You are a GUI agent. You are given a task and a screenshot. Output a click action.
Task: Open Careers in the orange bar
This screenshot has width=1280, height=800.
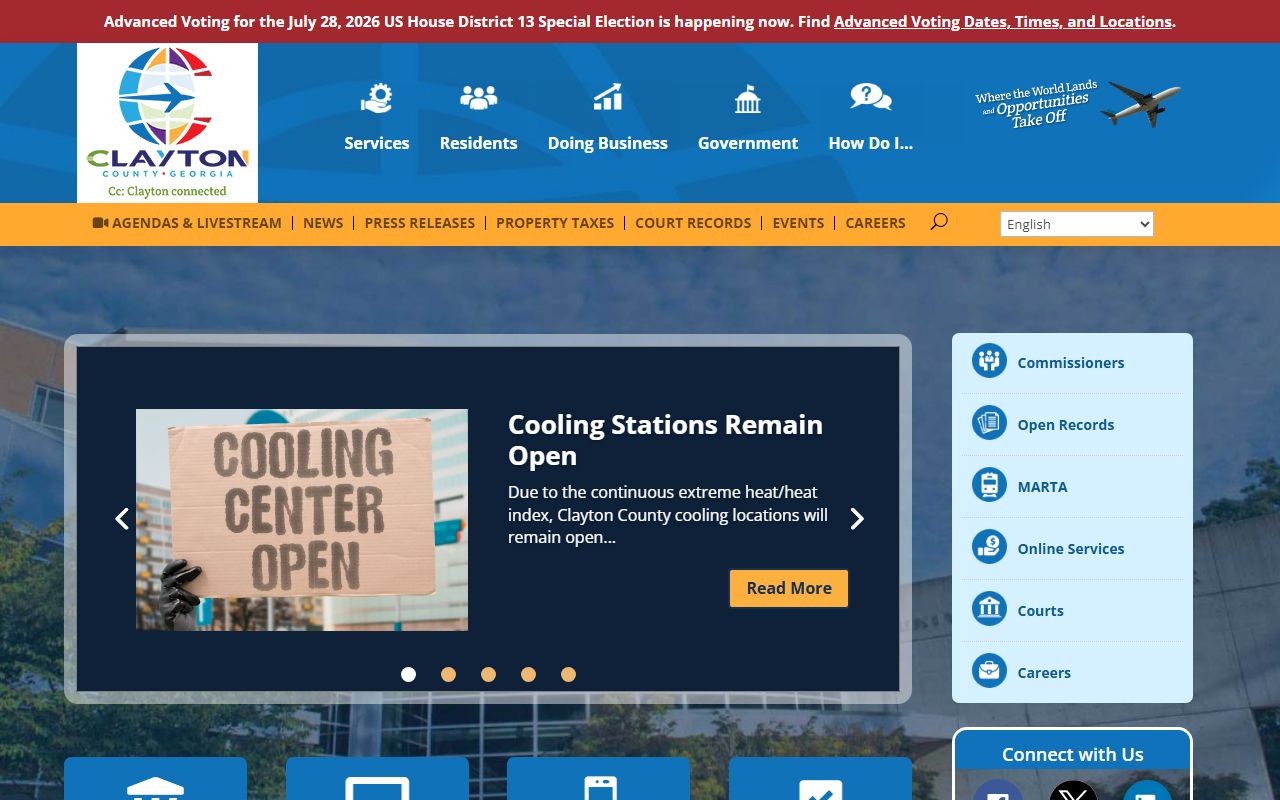click(x=875, y=223)
